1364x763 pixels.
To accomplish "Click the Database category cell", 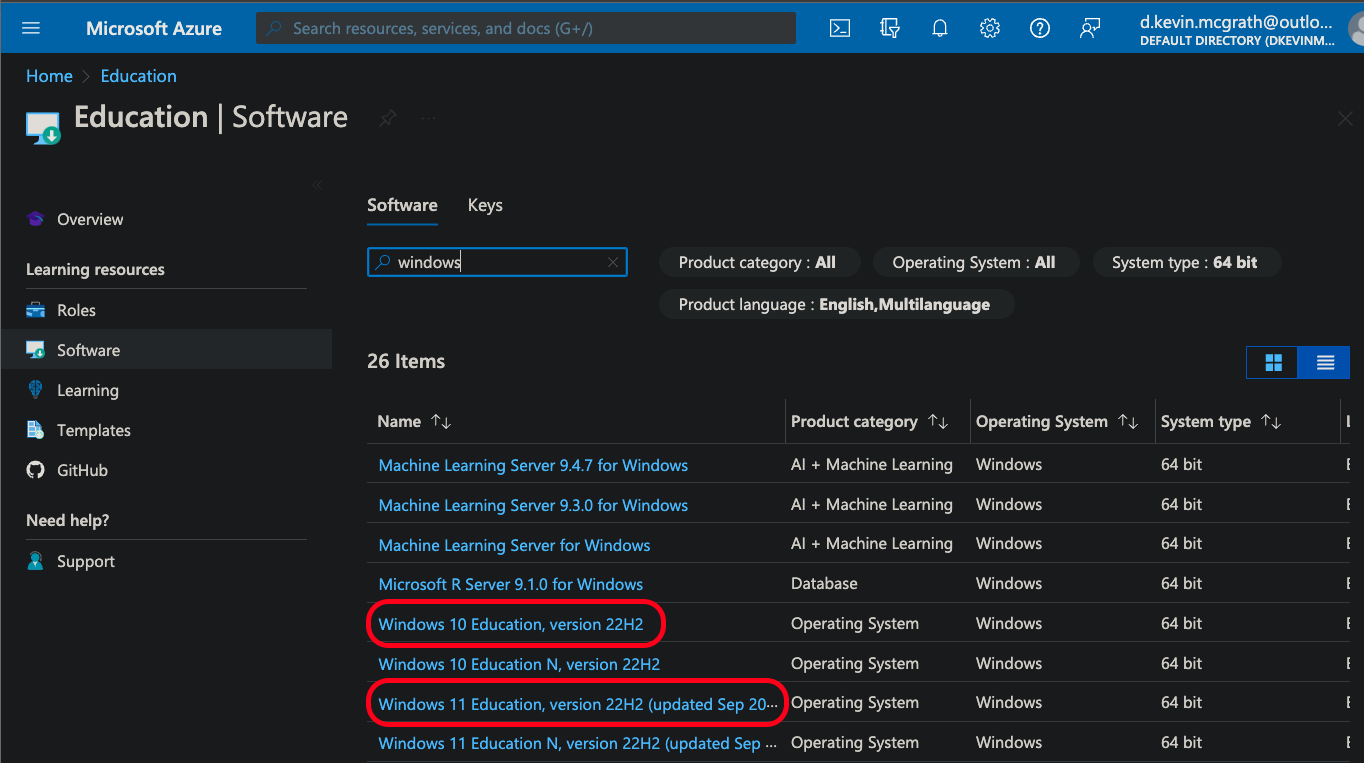I will coord(824,583).
